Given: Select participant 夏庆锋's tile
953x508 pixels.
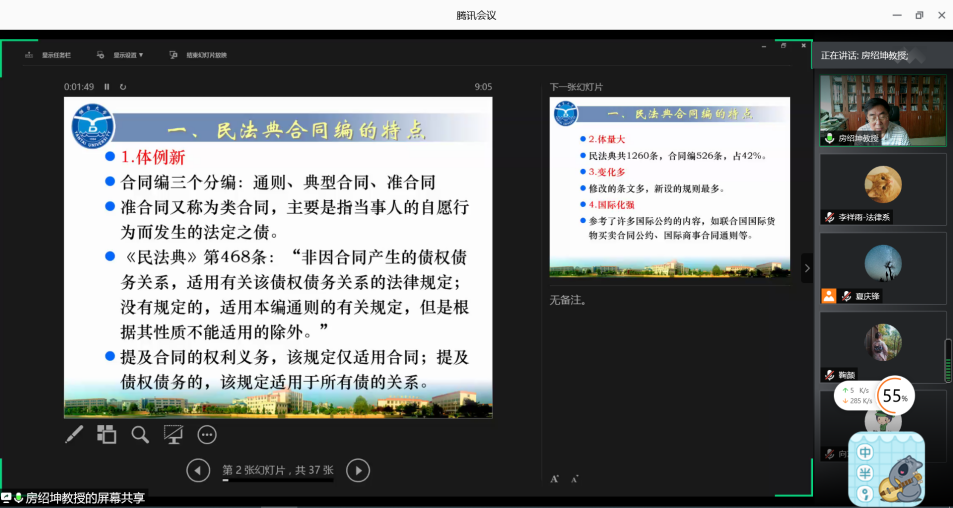Looking at the screenshot, I should pos(882,268).
